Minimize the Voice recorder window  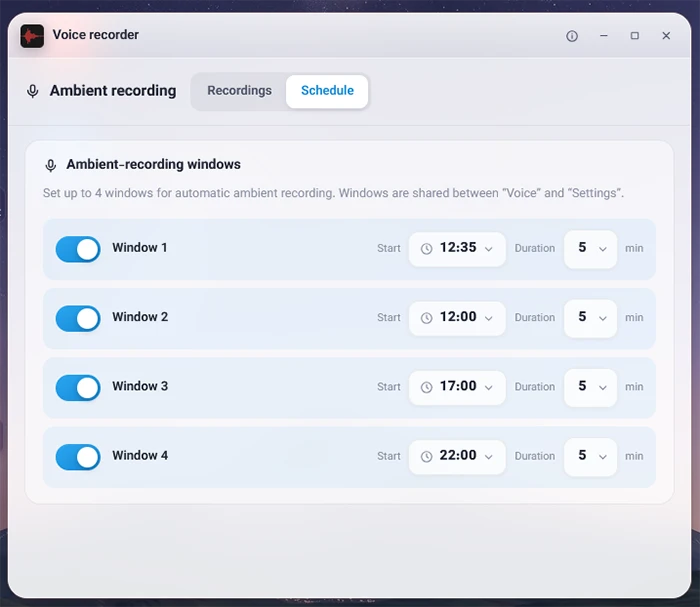604,36
